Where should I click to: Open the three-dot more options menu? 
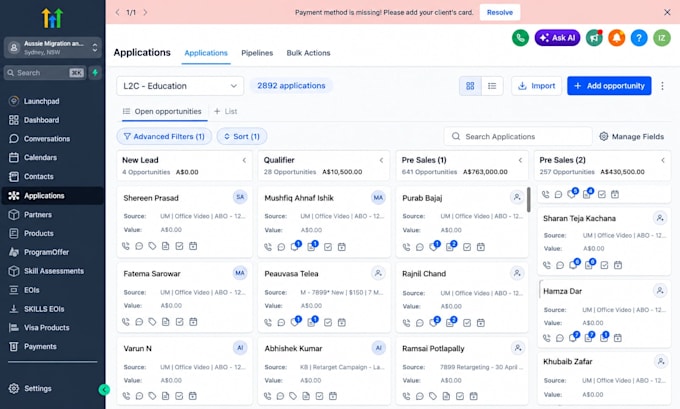(662, 86)
